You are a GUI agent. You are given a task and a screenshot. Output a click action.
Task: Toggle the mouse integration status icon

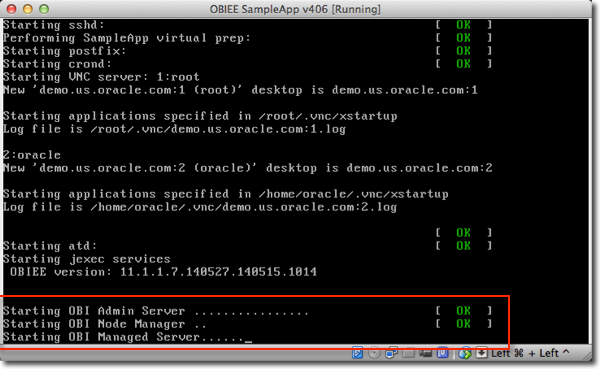click(465, 353)
